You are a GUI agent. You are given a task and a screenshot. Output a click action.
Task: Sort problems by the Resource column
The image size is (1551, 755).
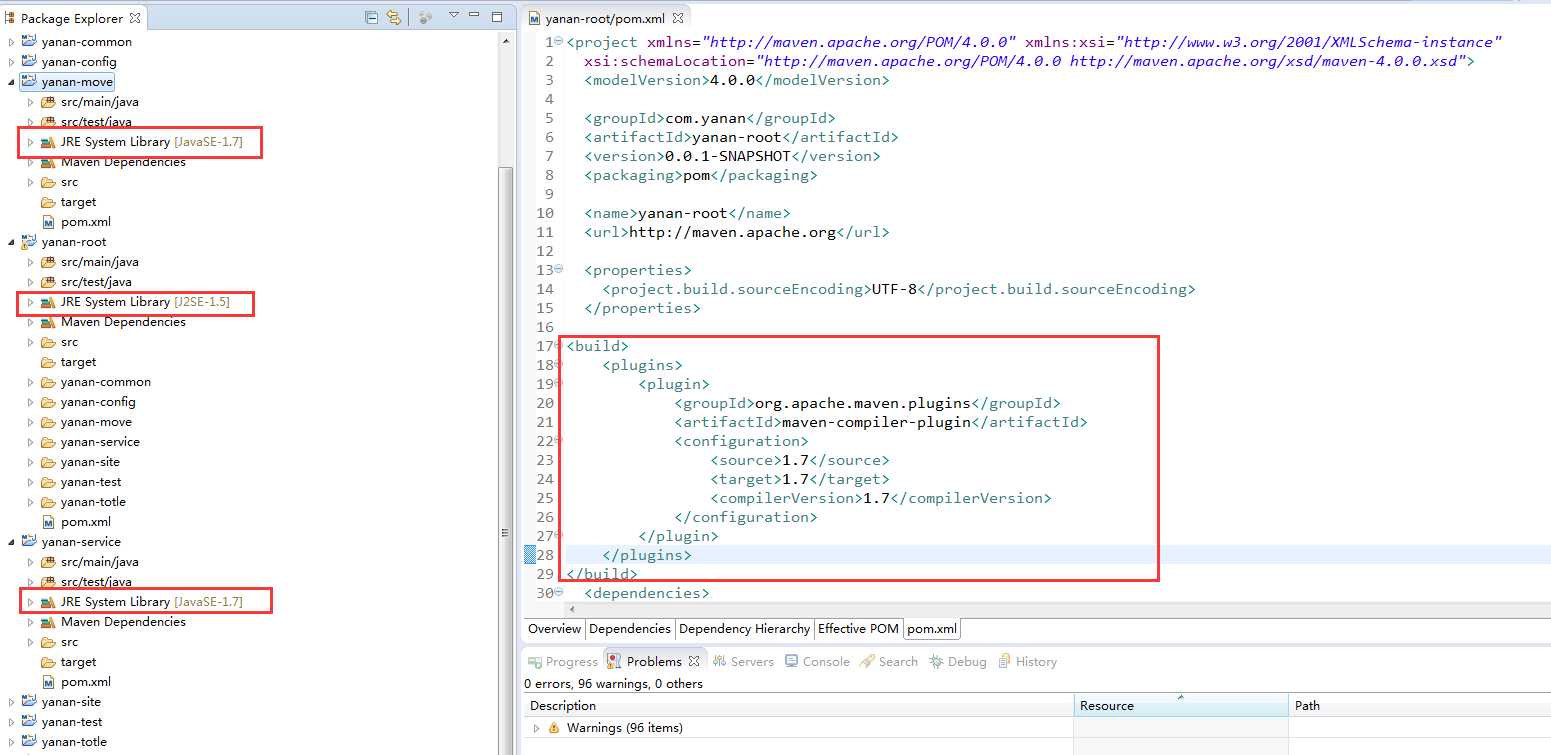click(1181, 706)
